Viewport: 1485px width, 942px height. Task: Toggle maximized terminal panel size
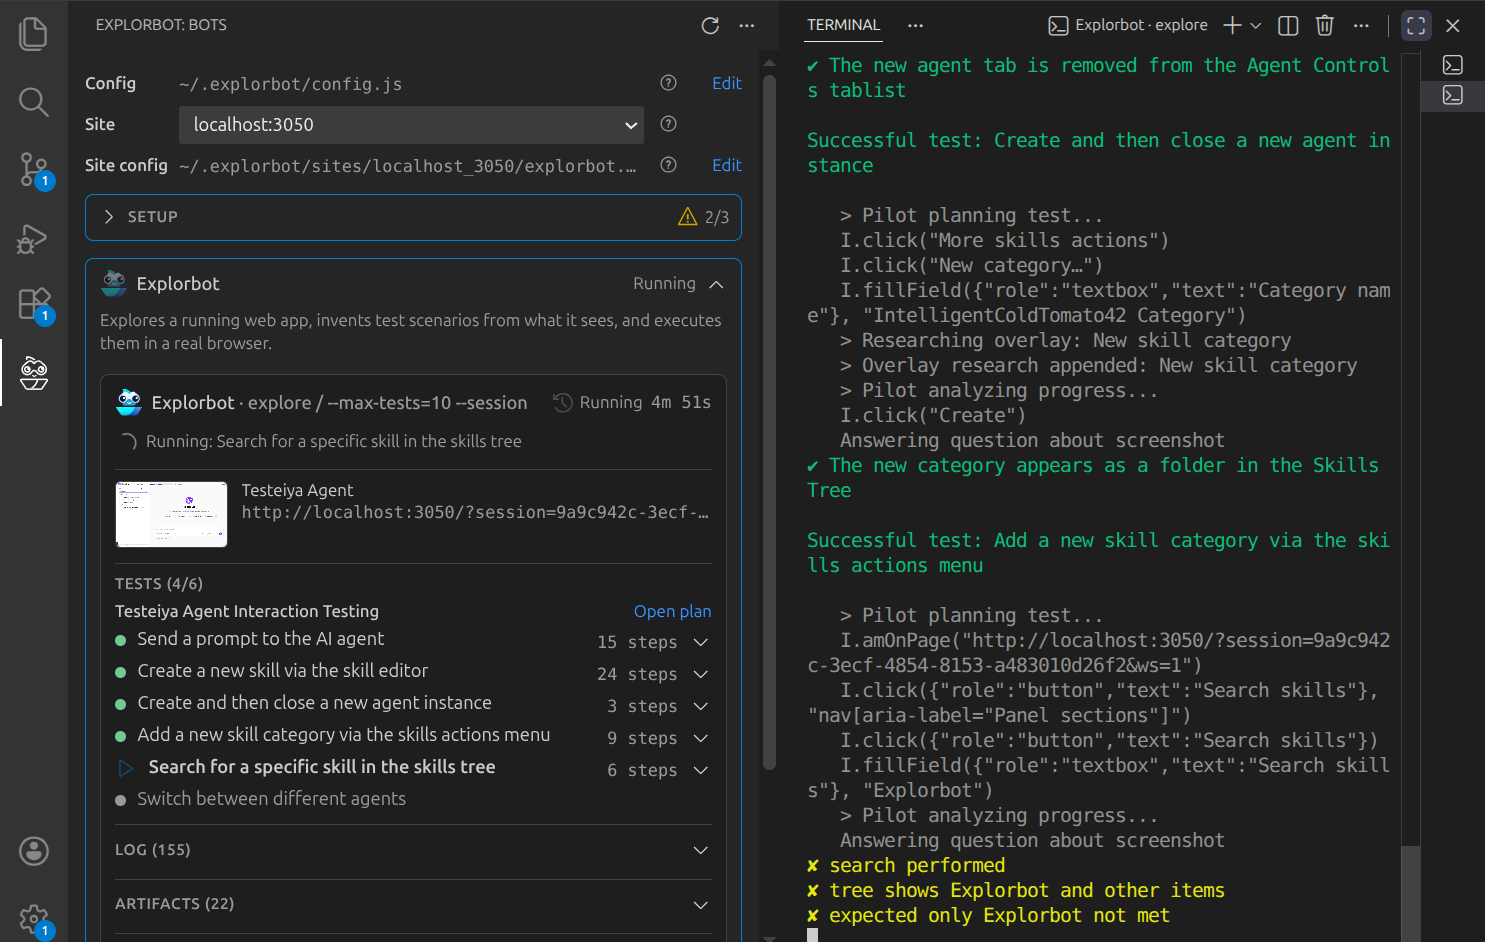pos(1416,25)
